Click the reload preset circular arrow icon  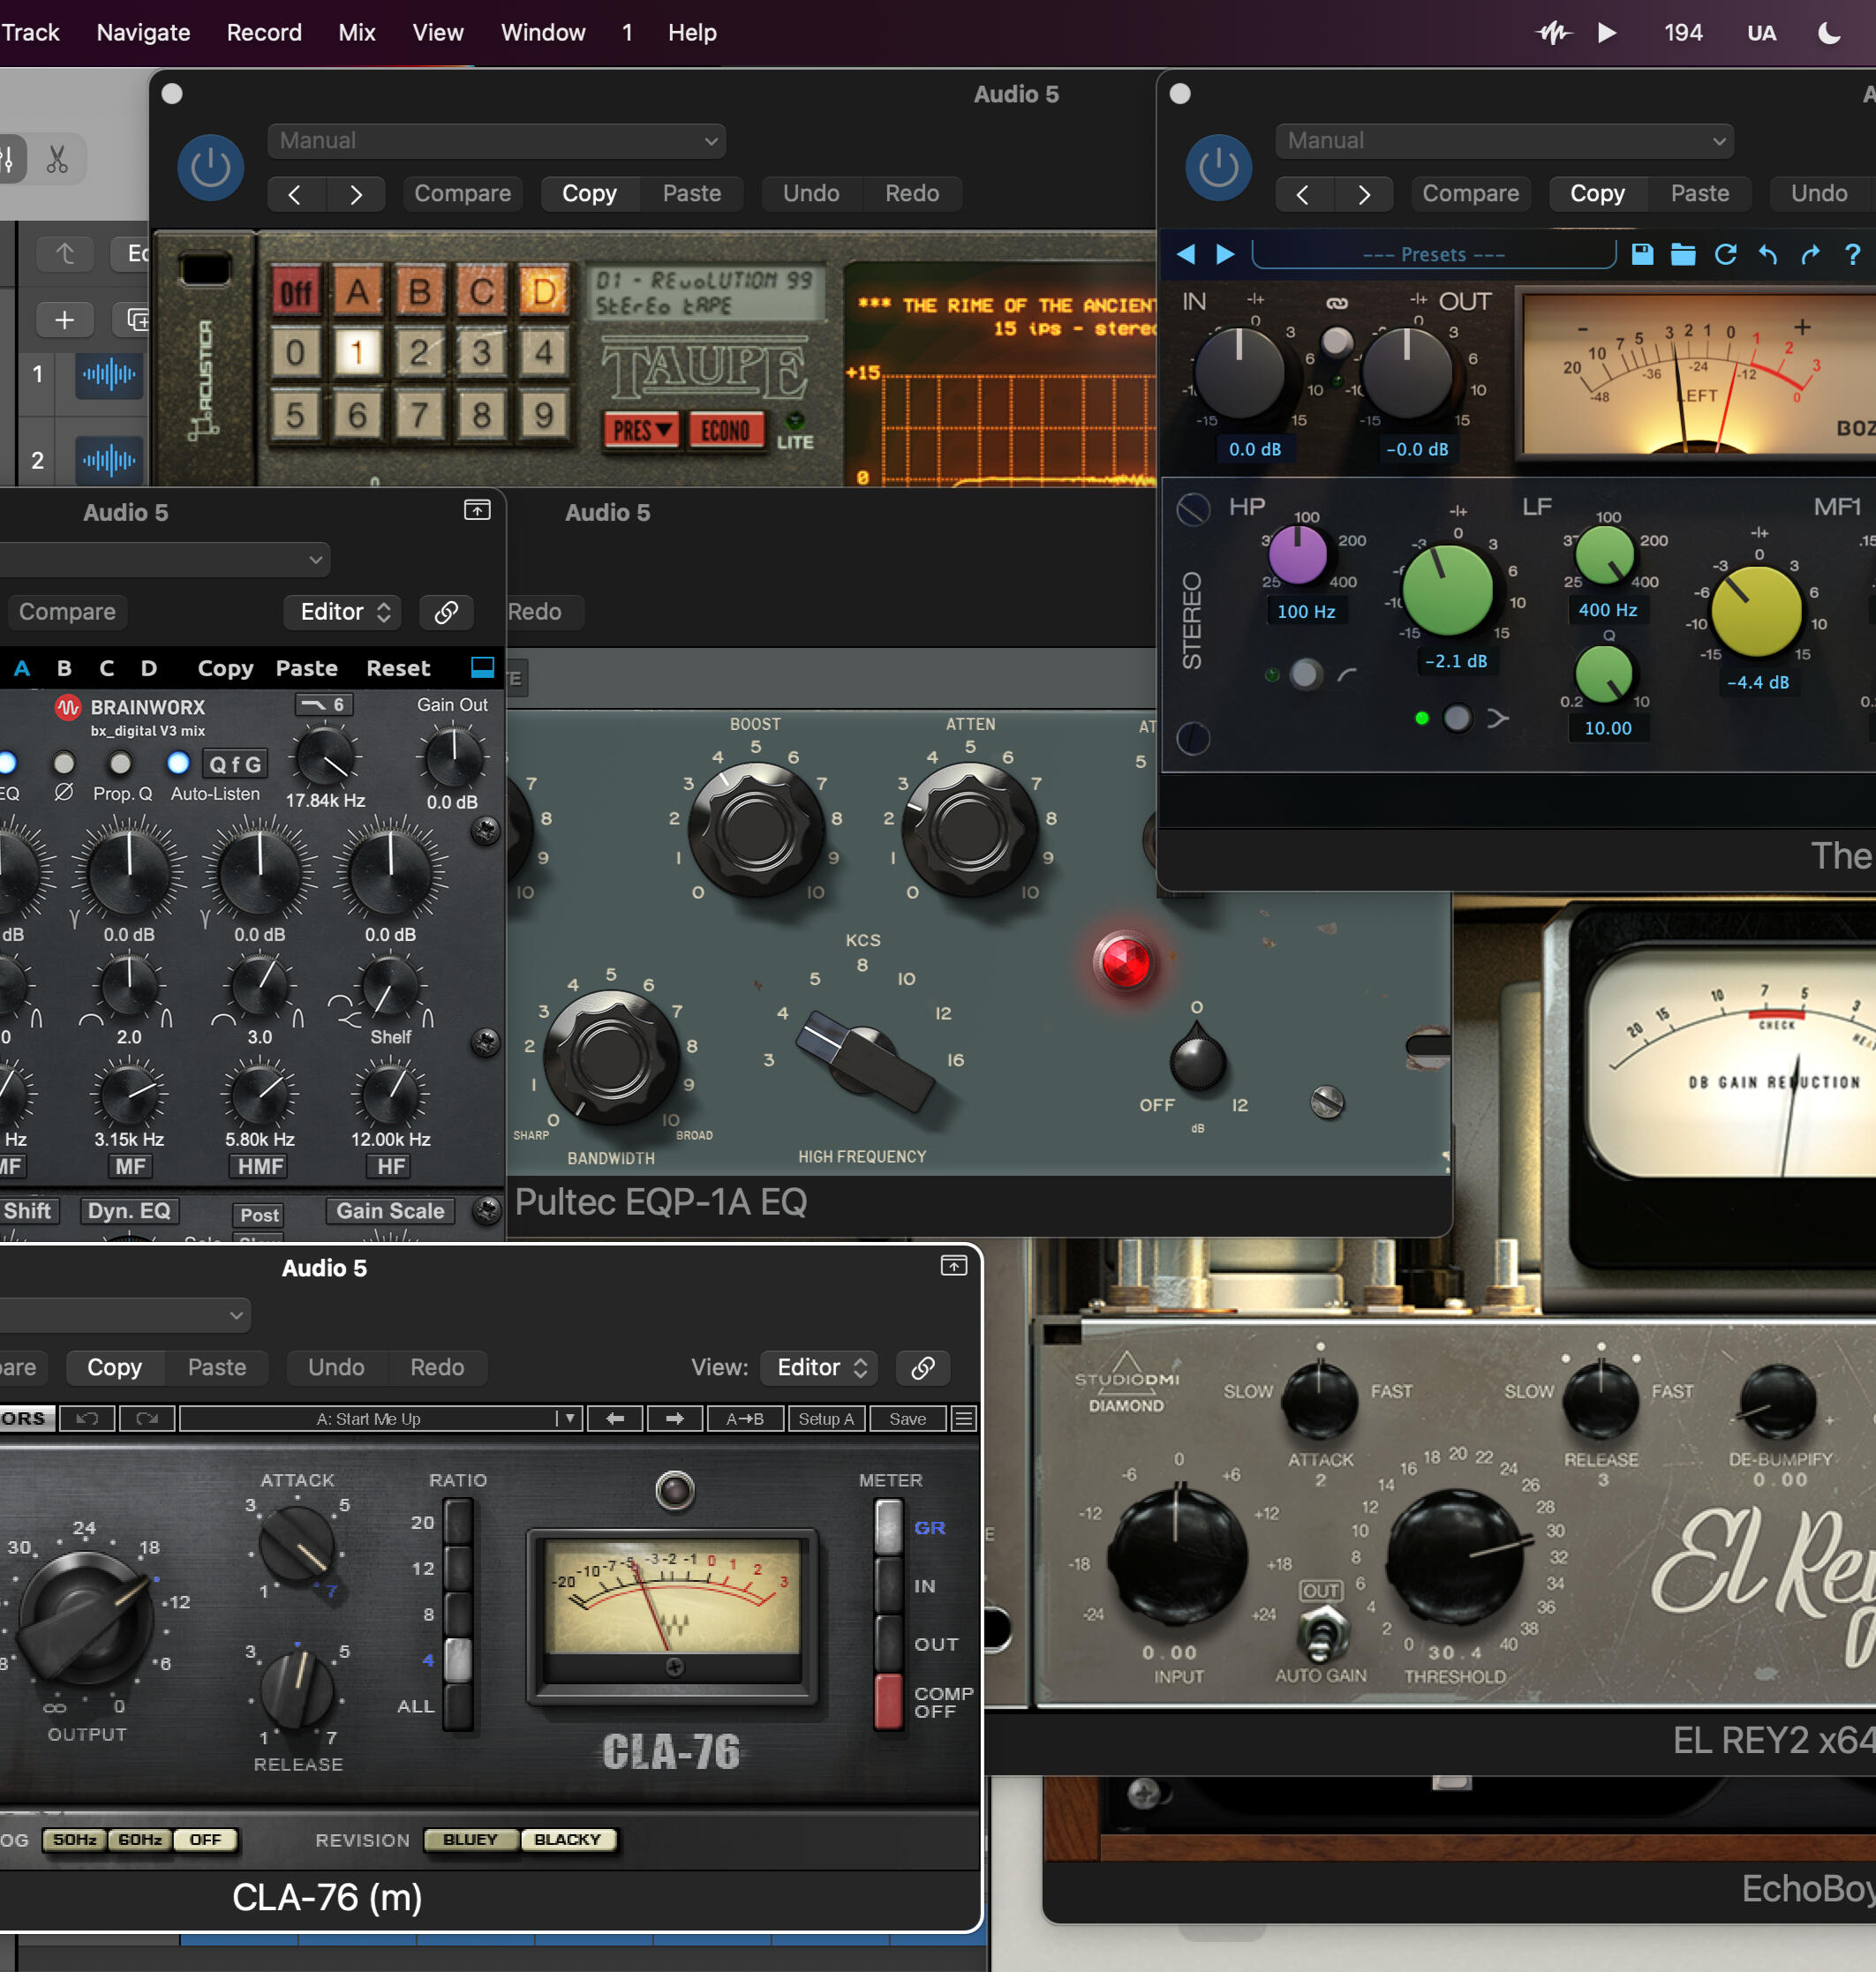pos(1725,254)
